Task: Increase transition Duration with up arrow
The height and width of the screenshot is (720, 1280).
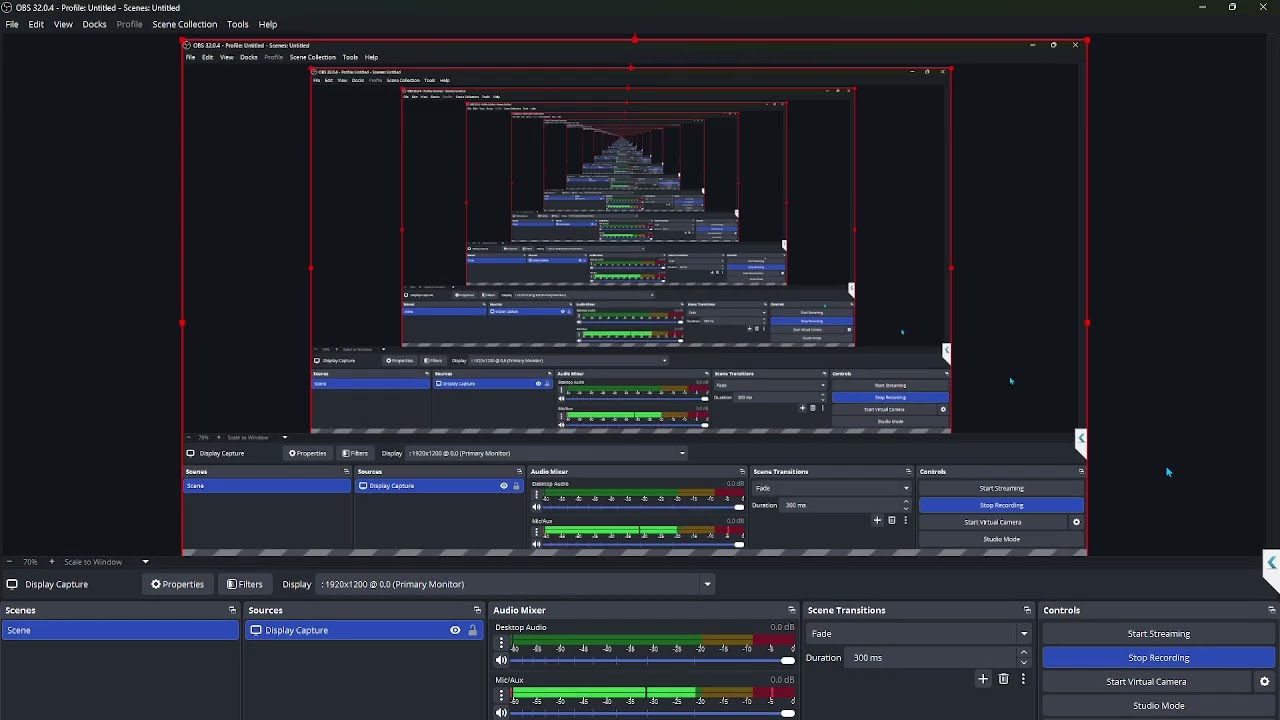Action: pyautogui.click(x=1023, y=653)
